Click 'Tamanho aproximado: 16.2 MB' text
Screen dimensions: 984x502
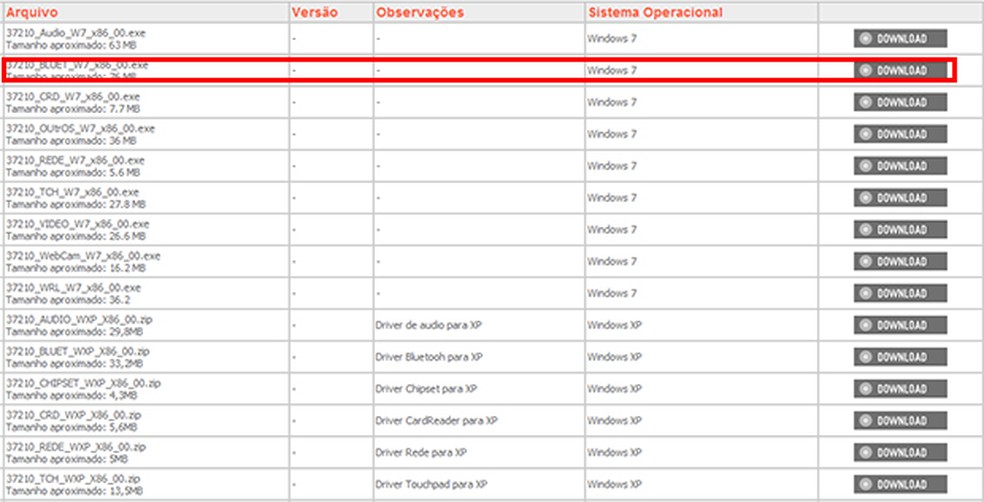(x=76, y=268)
